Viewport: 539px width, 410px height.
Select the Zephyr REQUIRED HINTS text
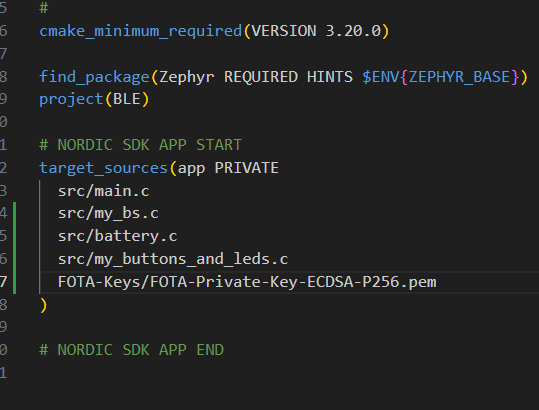(256, 77)
